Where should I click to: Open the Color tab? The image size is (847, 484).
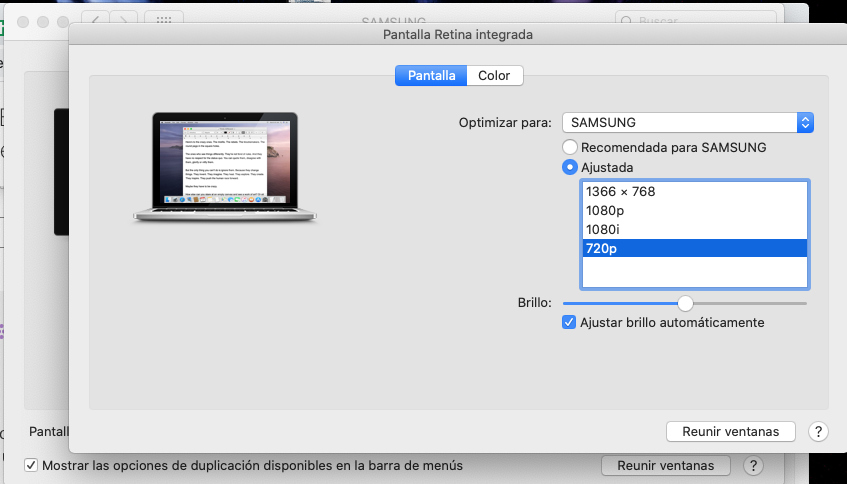click(x=494, y=76)
